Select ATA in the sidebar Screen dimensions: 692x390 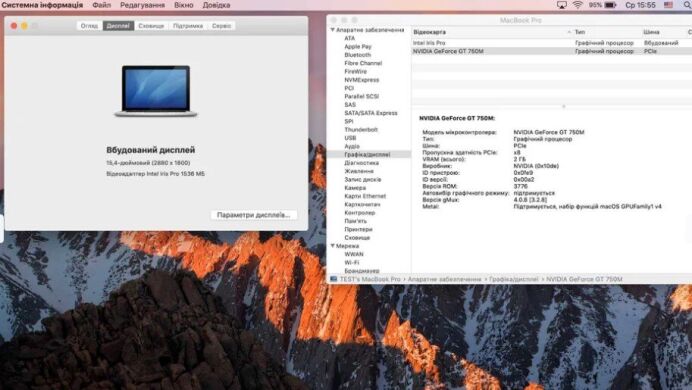(x=350, y=38)
